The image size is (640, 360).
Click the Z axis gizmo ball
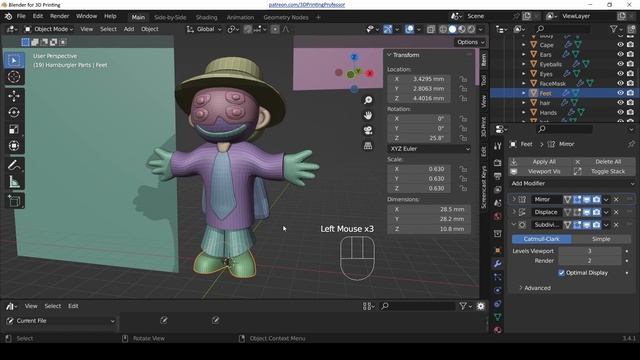click(x=354, y=57)
